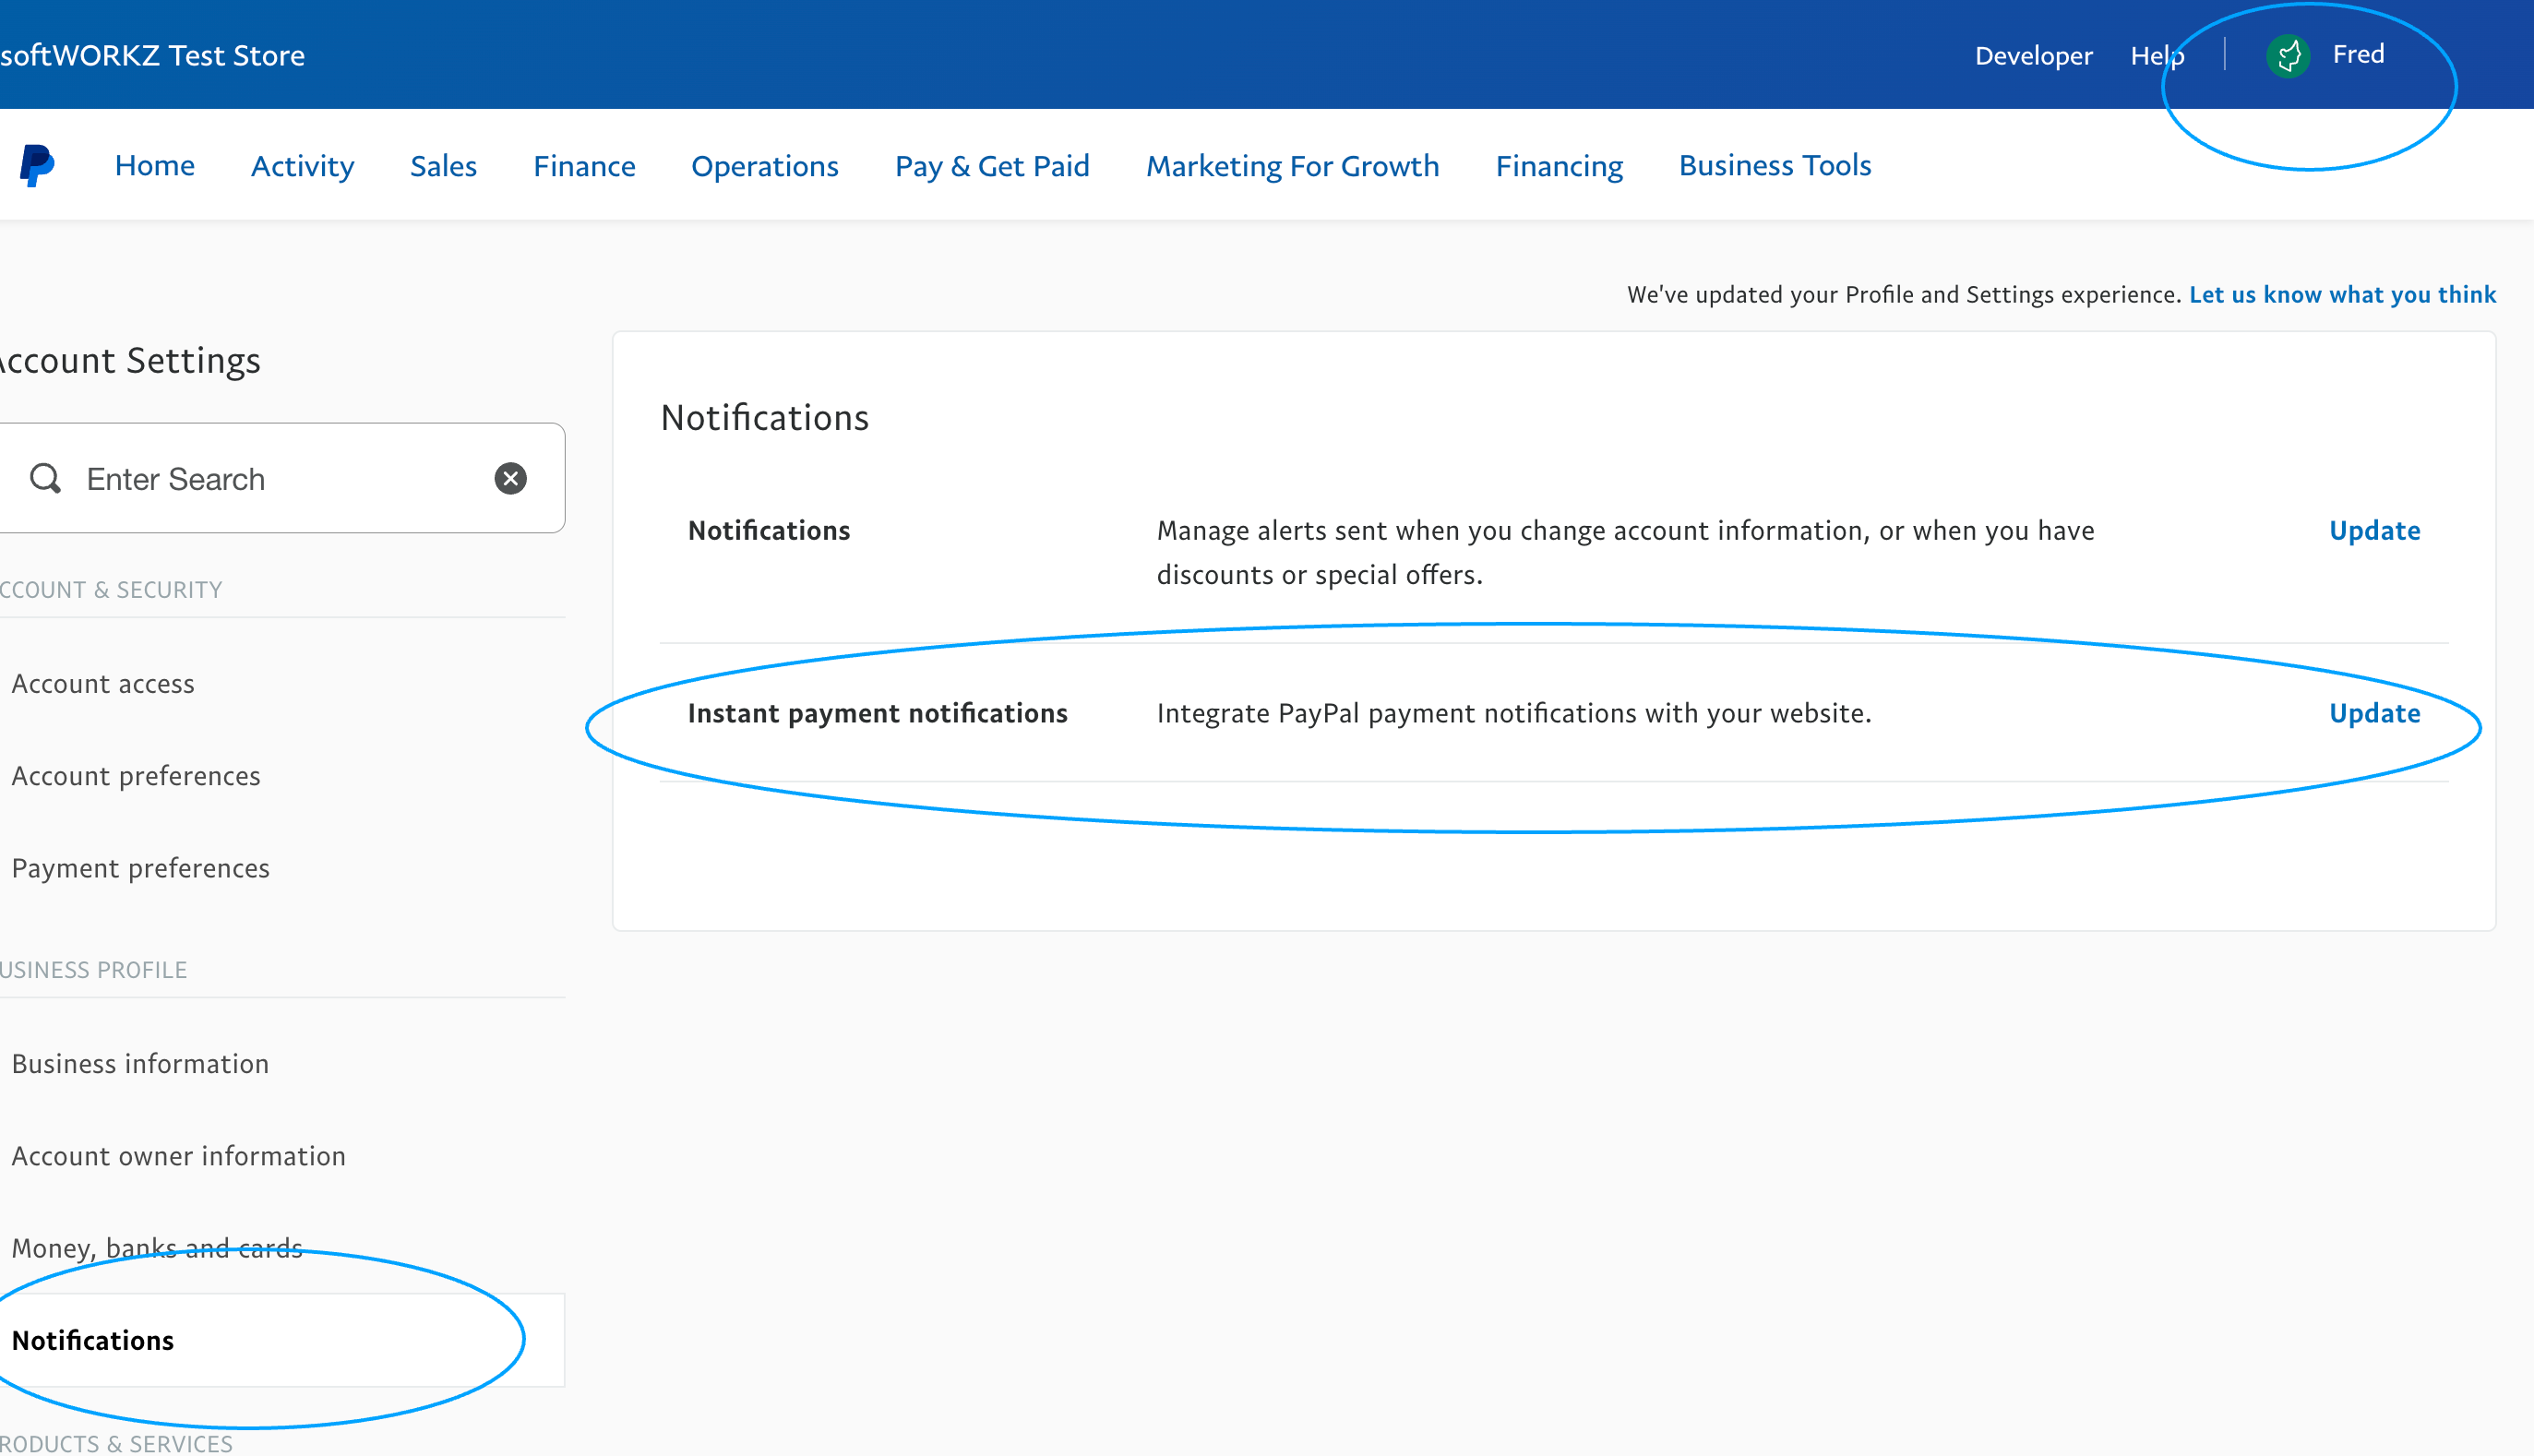Select Account access in sidebar
The image size is (2534, 1456).
point(103,683)
